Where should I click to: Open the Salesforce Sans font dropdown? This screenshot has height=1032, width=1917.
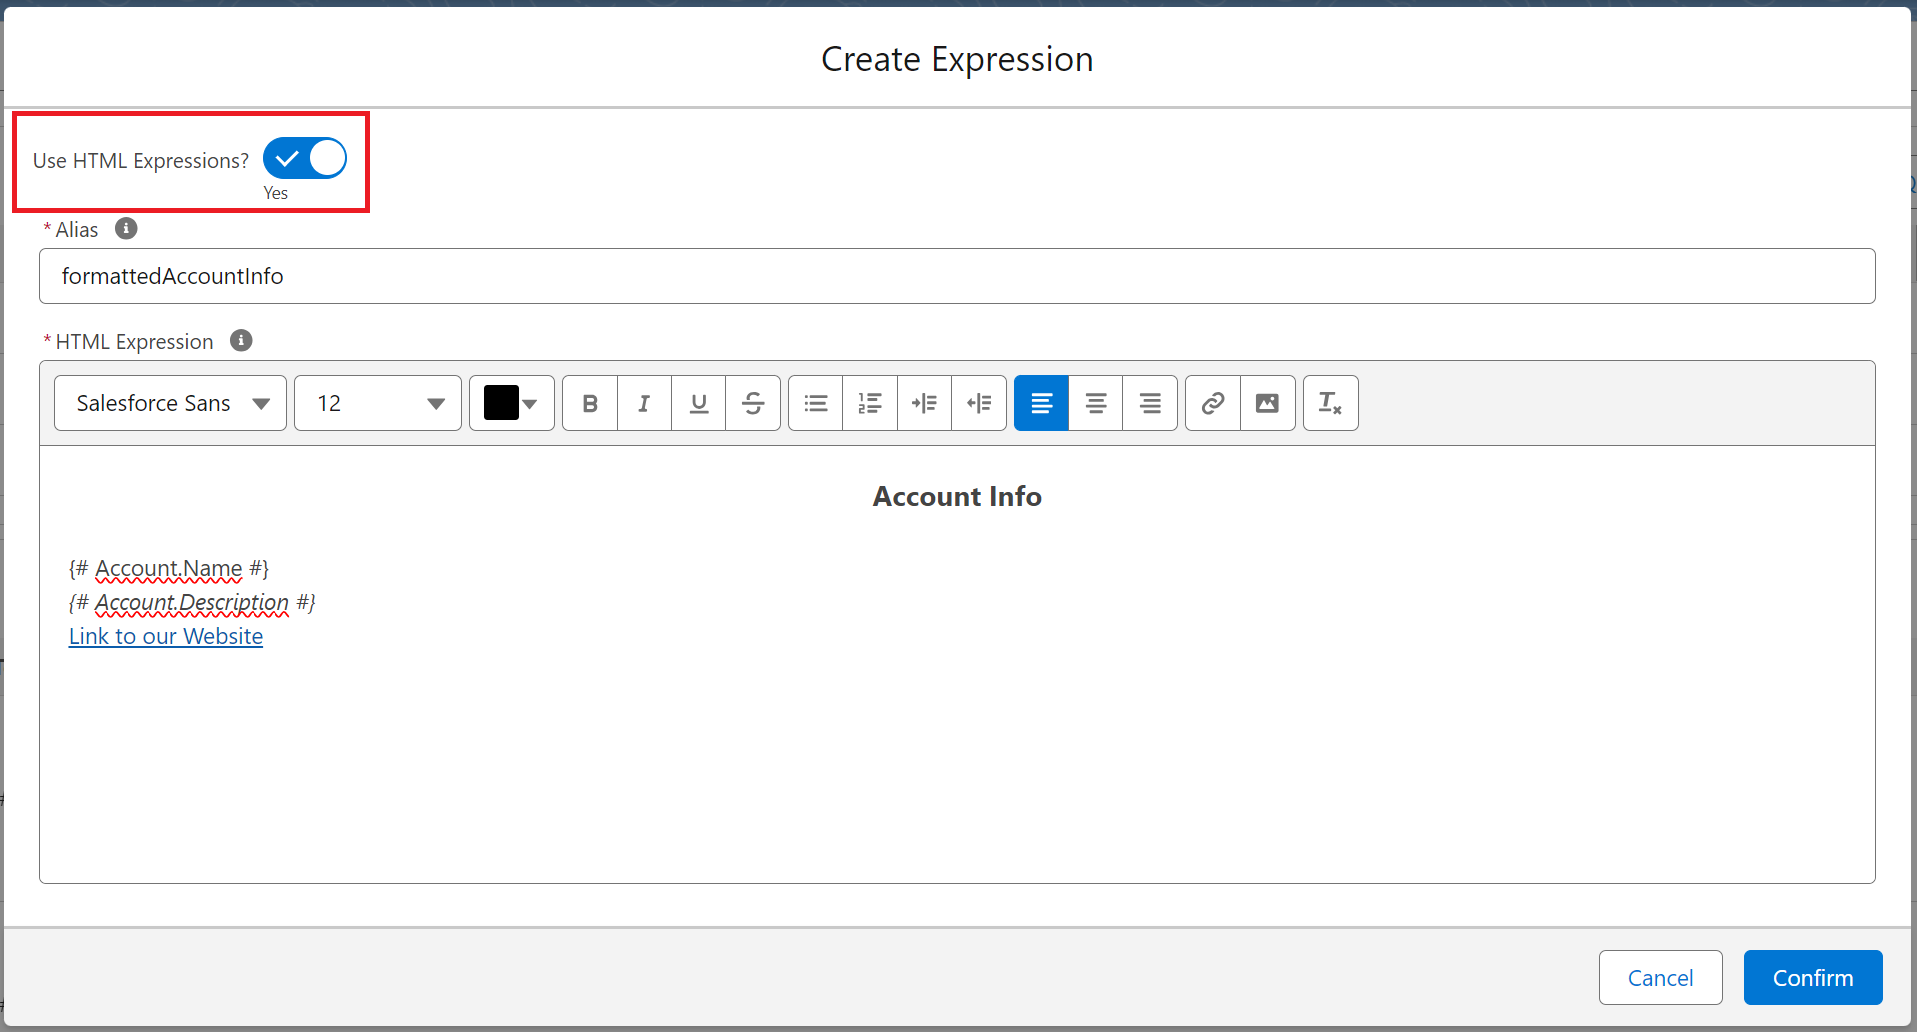coord(170,403)
